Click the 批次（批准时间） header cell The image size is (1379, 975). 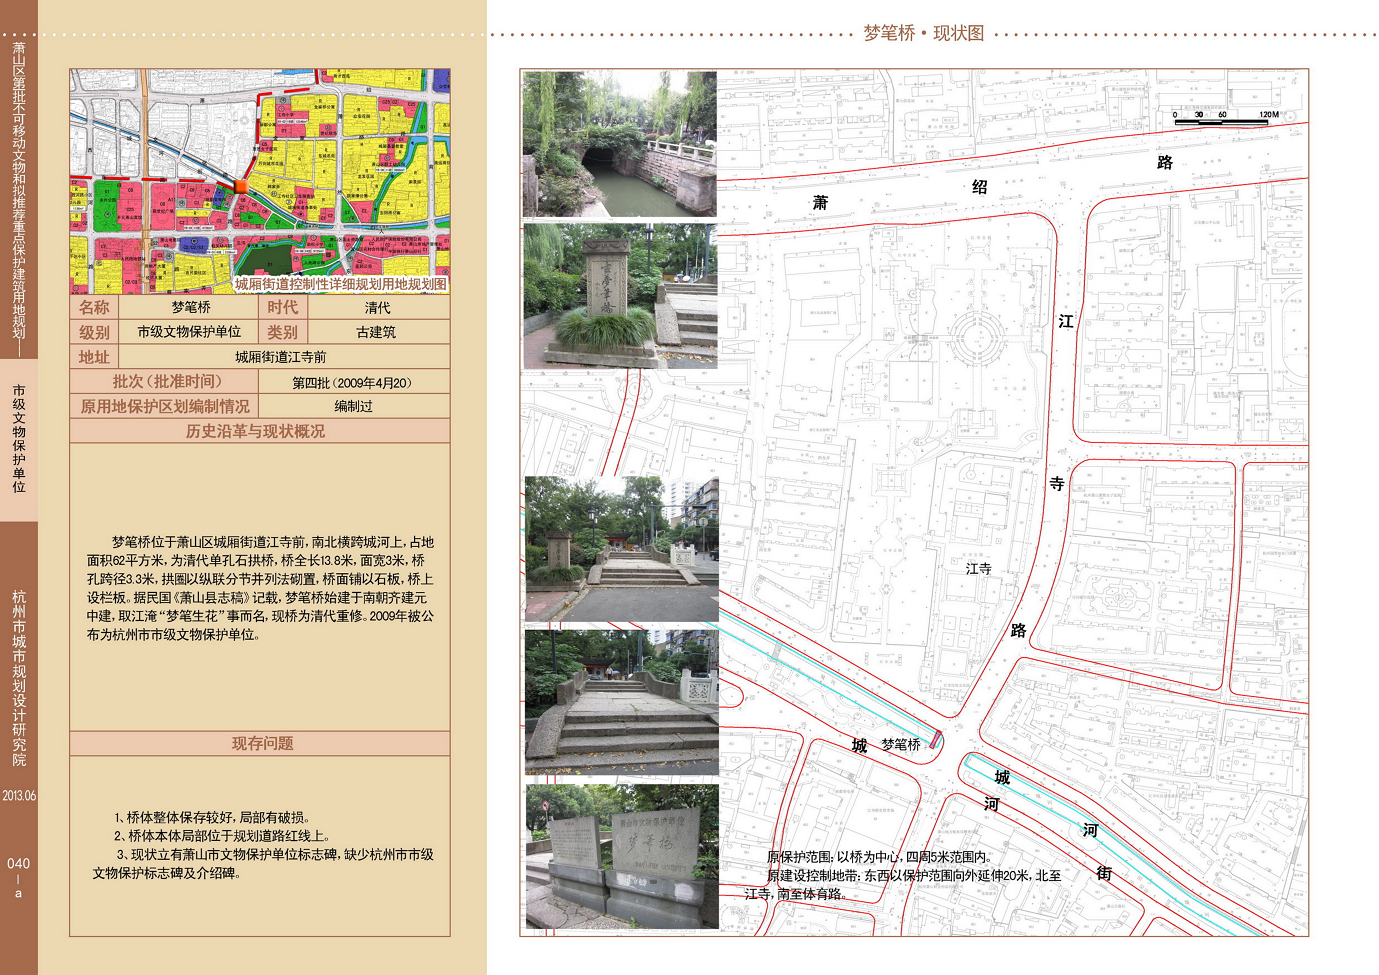pyautogui.click(x=165, y=381)
